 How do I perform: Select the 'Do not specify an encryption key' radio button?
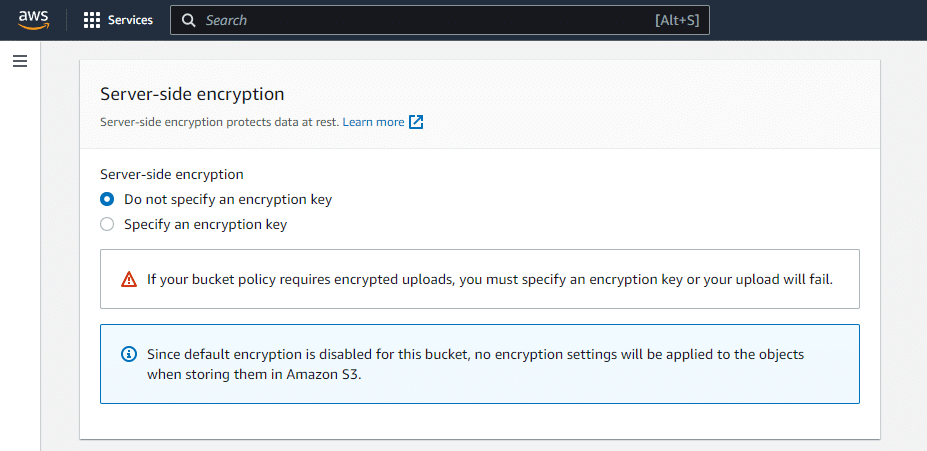tap(107, 199)
